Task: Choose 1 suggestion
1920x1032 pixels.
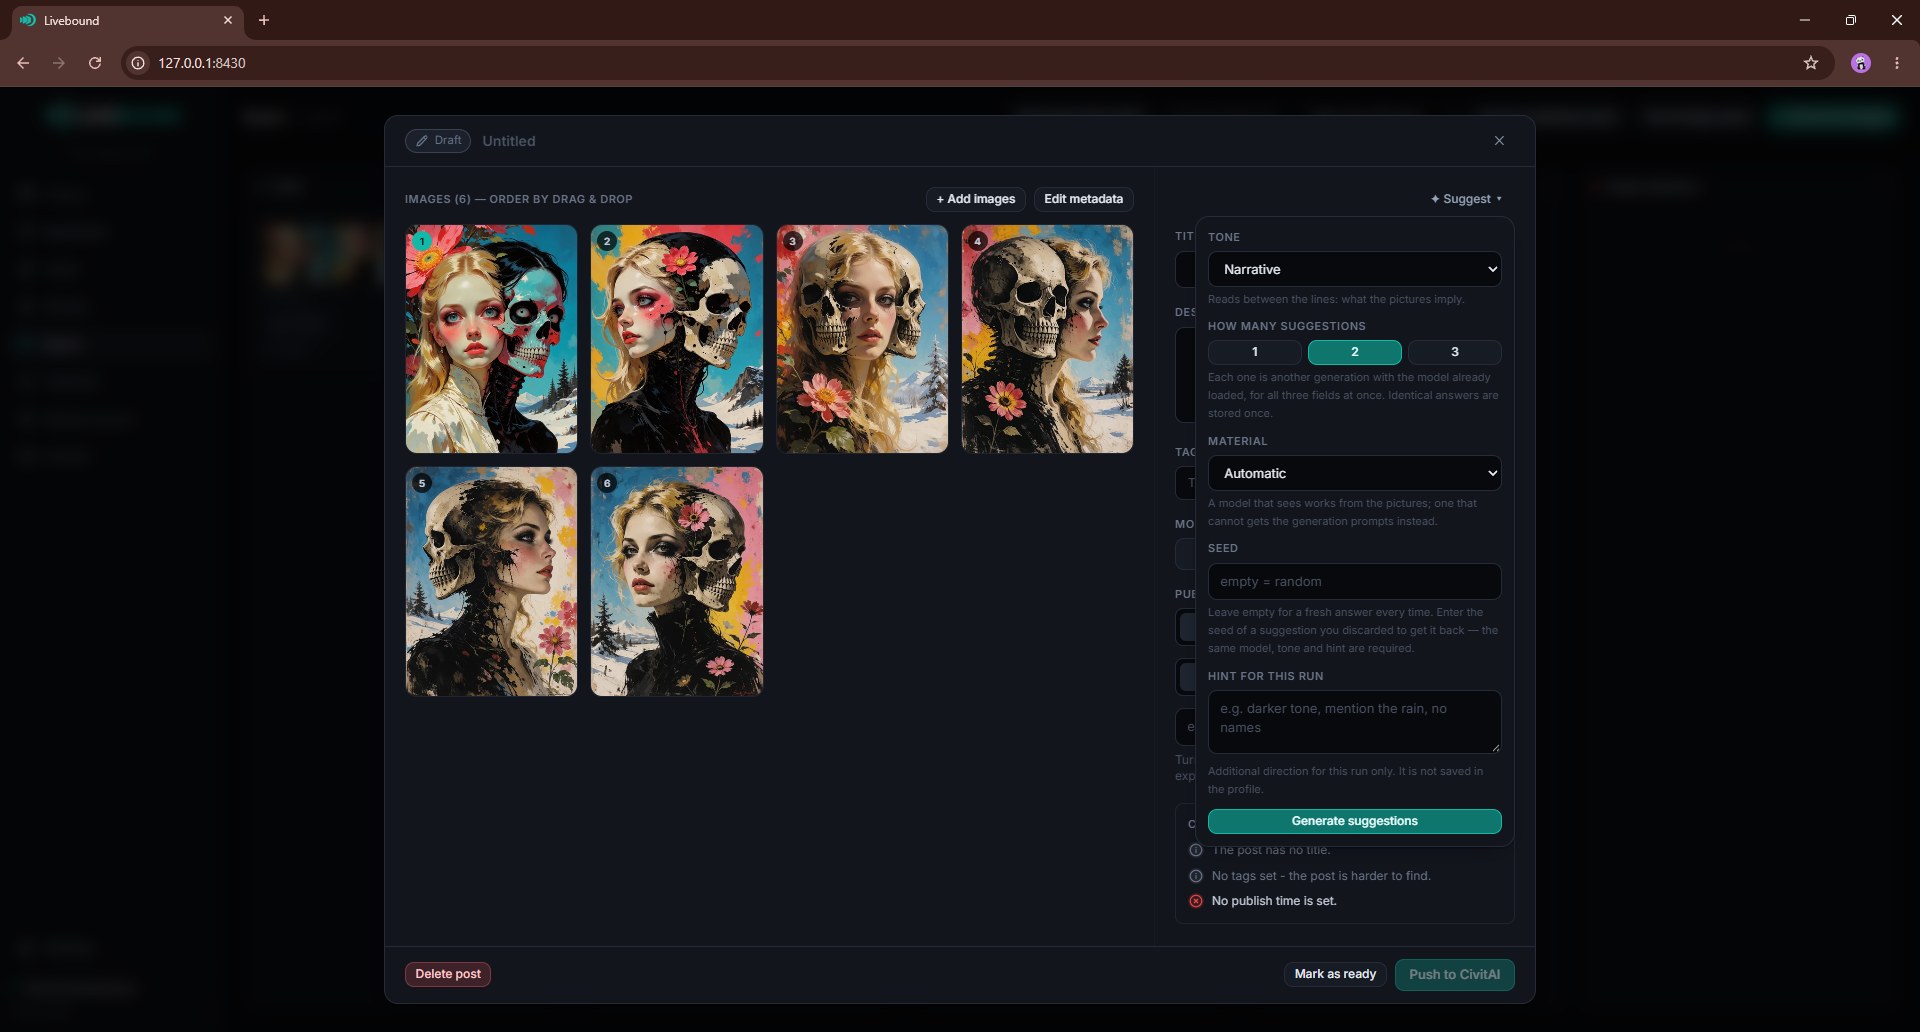Action: pos(1254,352)
